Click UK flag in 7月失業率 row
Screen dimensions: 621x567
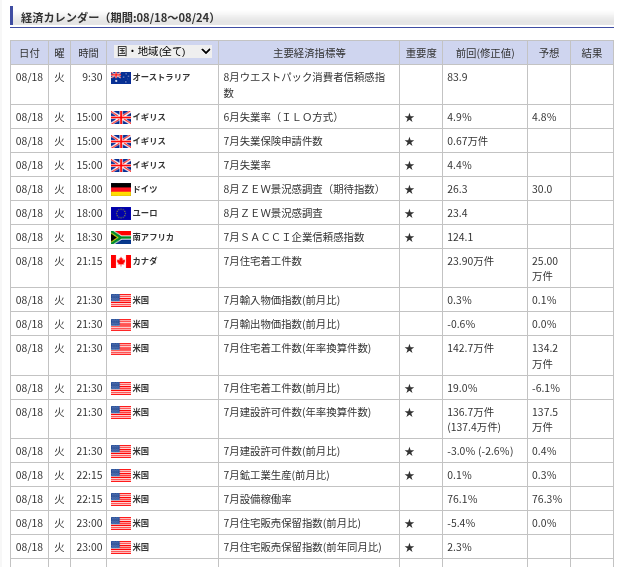coord(121,166)
